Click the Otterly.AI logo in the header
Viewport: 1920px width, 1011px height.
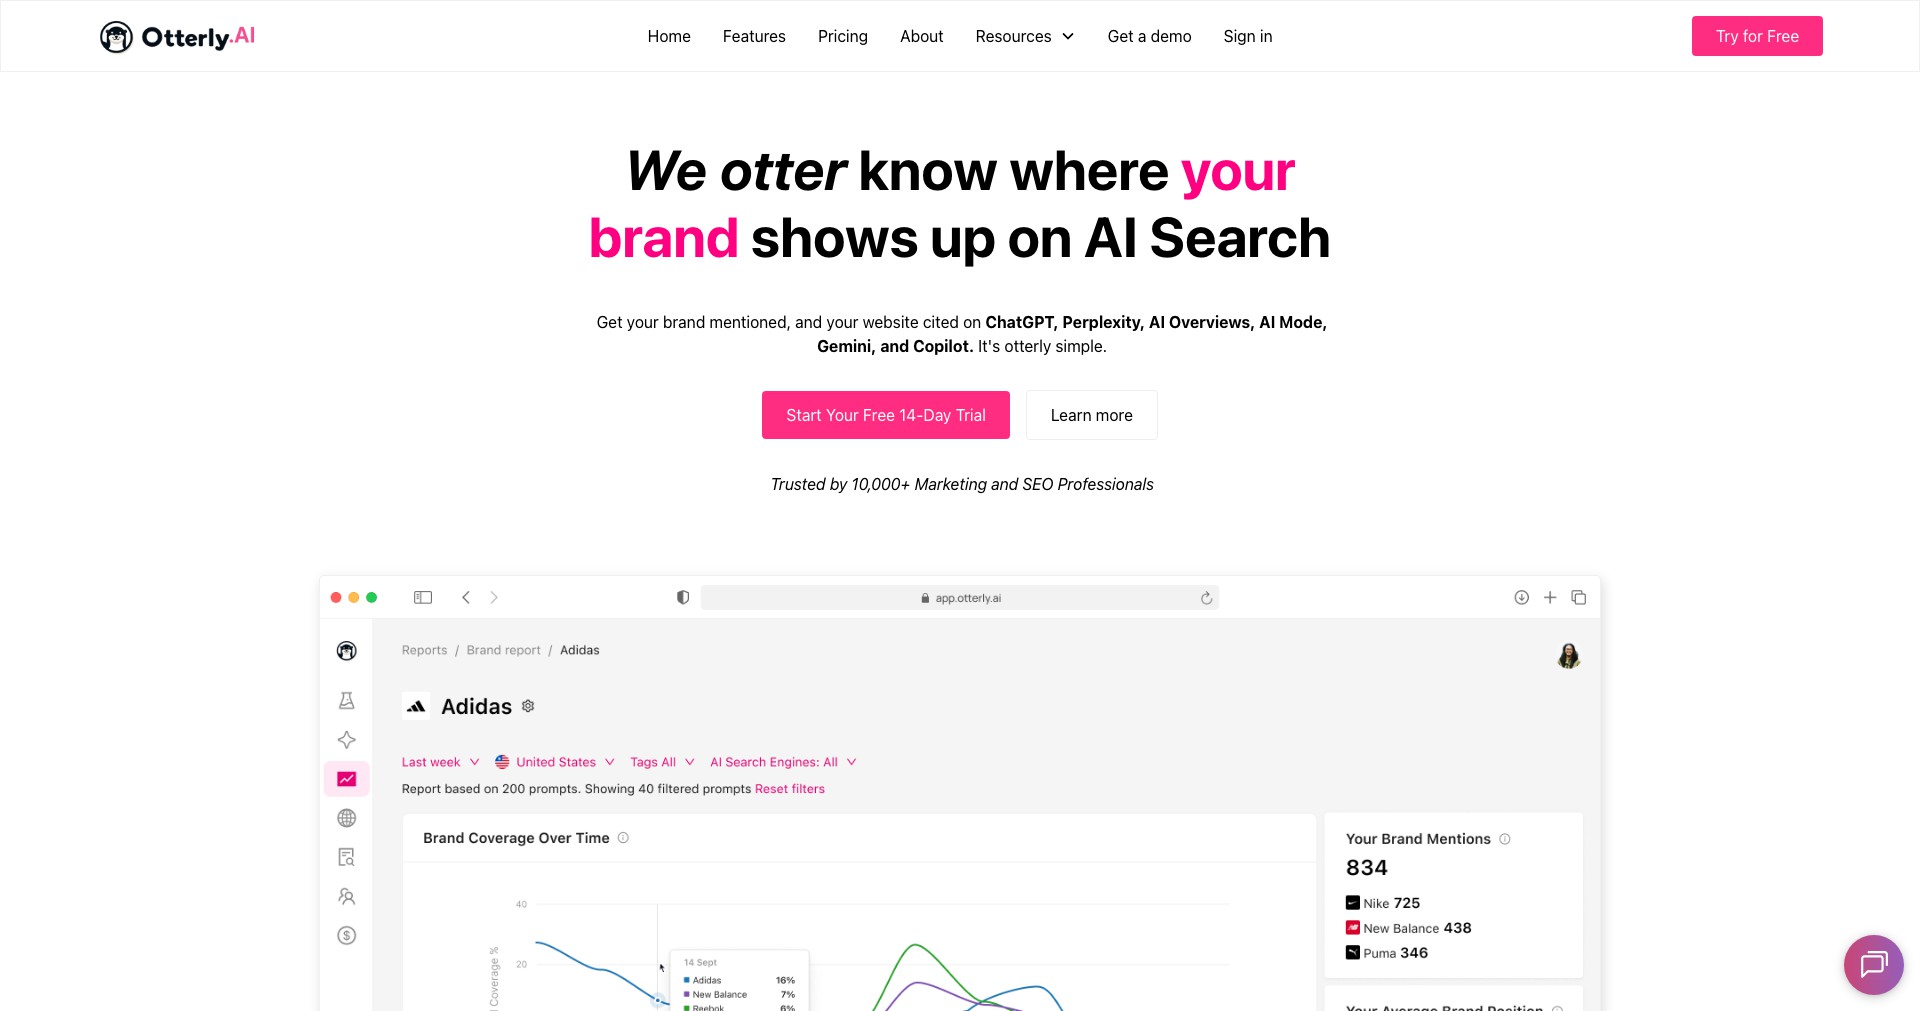(178, 37)
